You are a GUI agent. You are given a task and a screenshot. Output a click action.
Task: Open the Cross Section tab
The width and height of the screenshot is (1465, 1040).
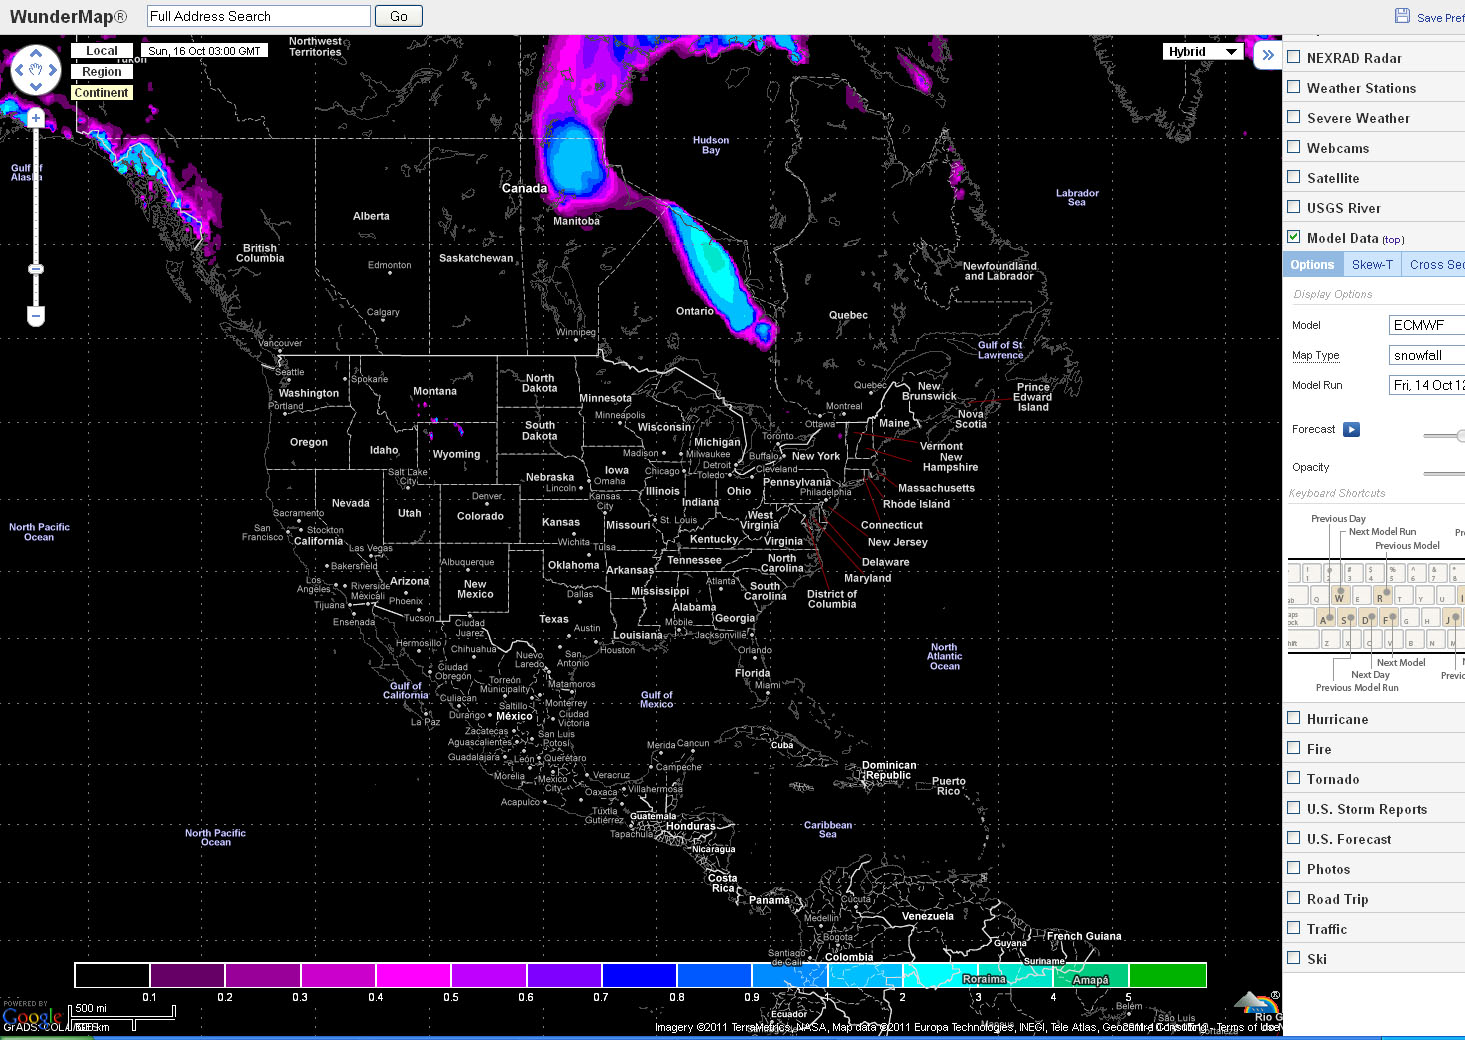[x=1434, y=265]
